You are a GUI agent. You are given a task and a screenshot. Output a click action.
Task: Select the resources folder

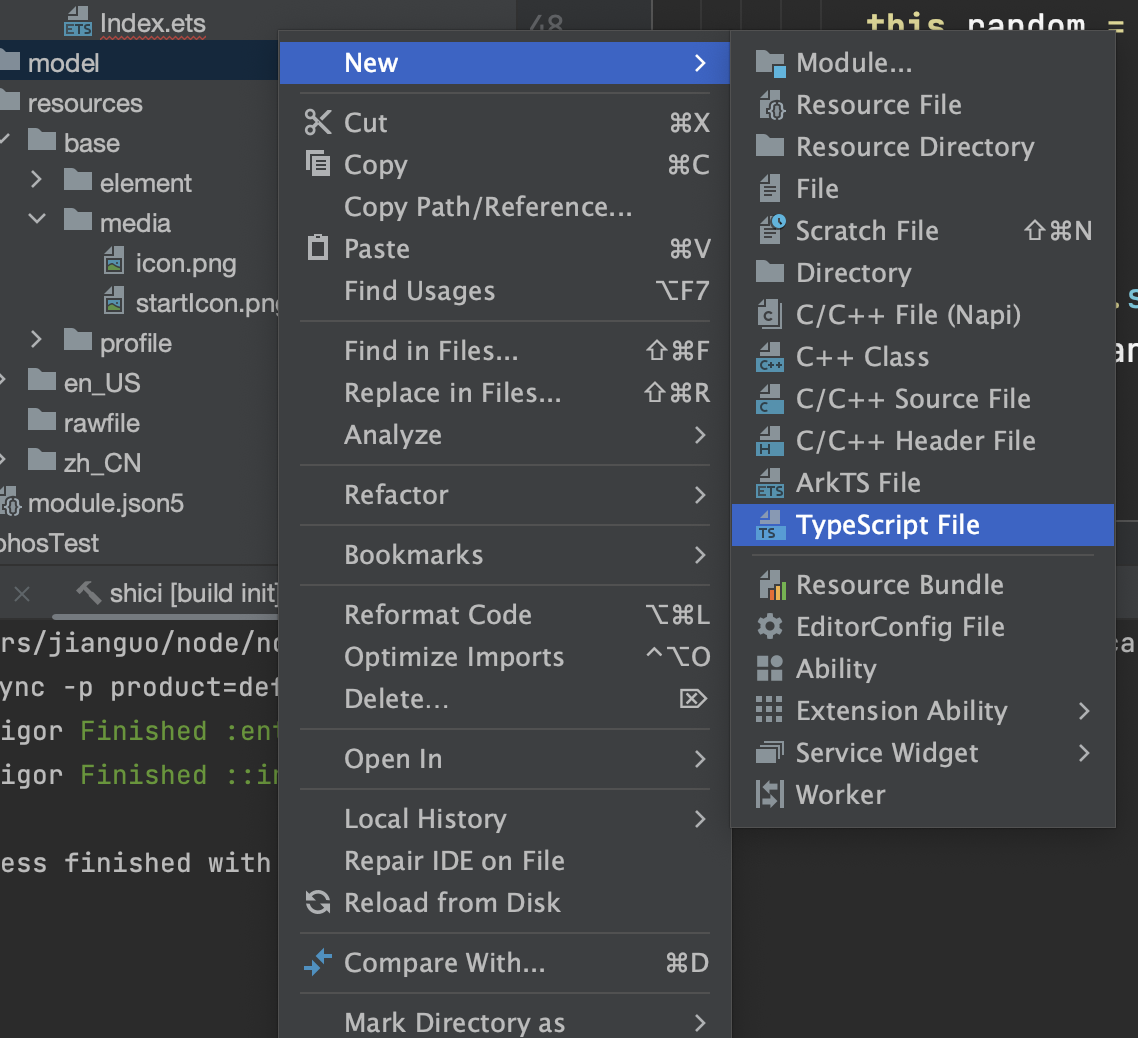[85, 104]
